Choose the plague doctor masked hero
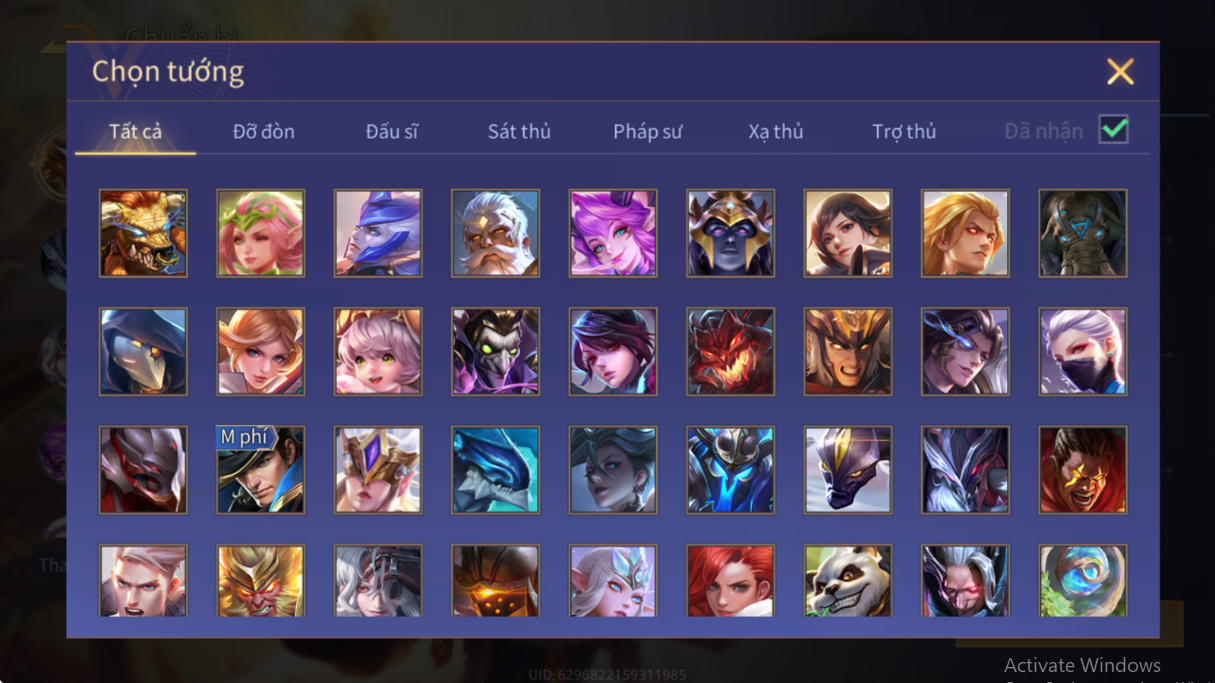The image size is (1215, 683). pyautogui.click(x=143, y=351)
